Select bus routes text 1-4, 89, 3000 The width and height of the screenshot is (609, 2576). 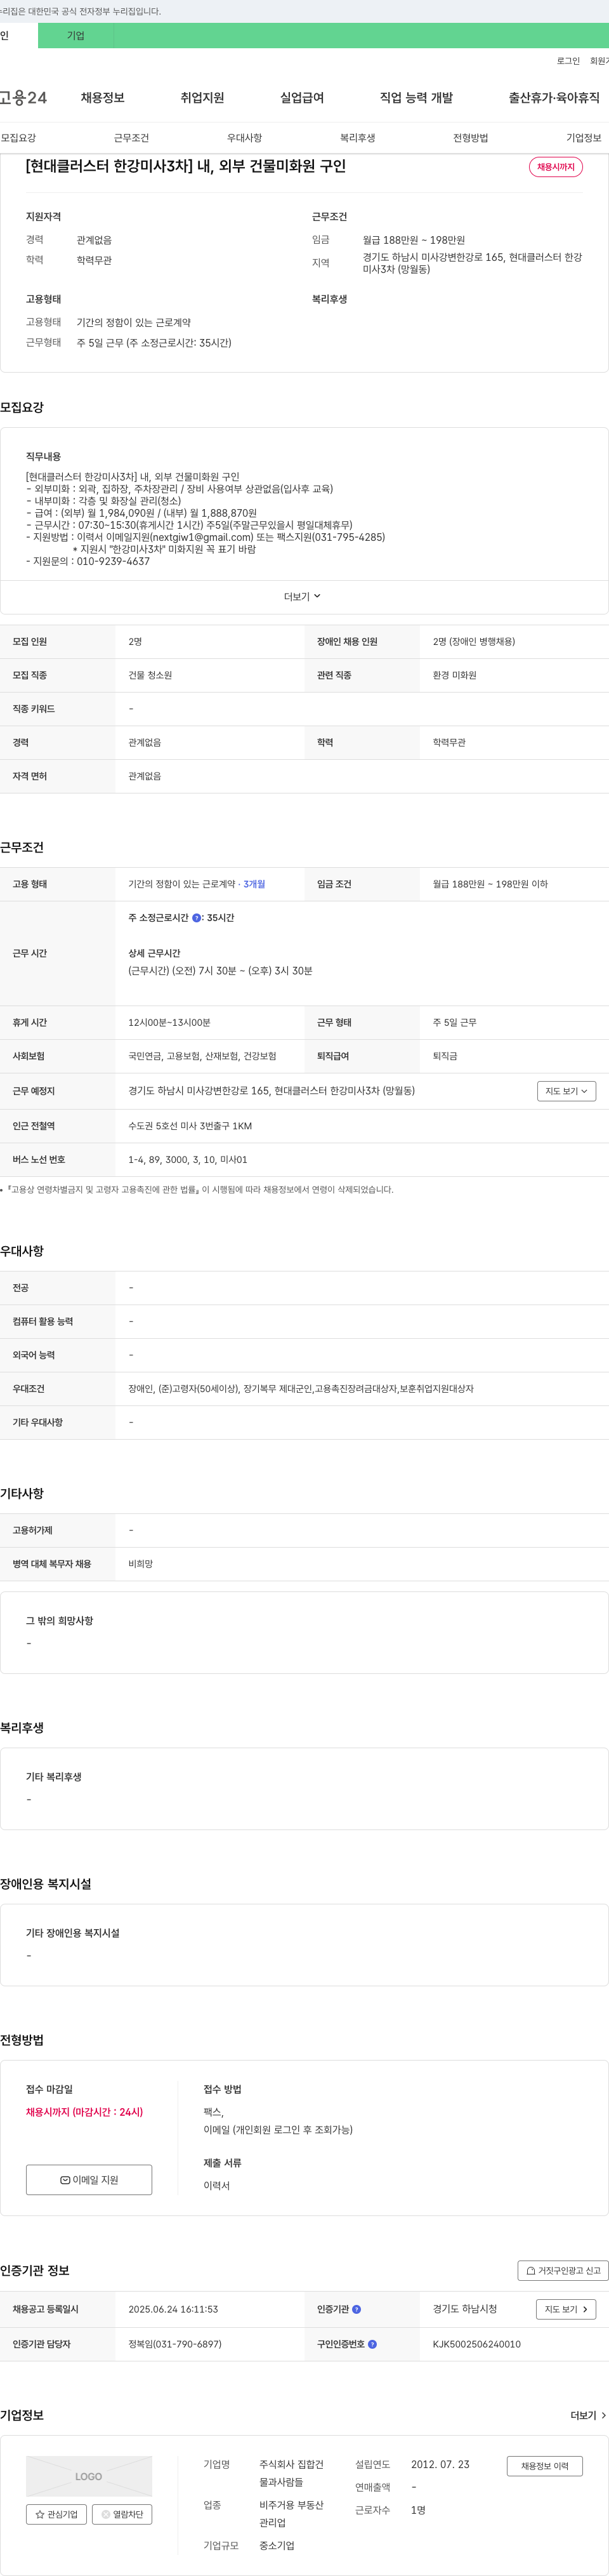coord(188,1160)
